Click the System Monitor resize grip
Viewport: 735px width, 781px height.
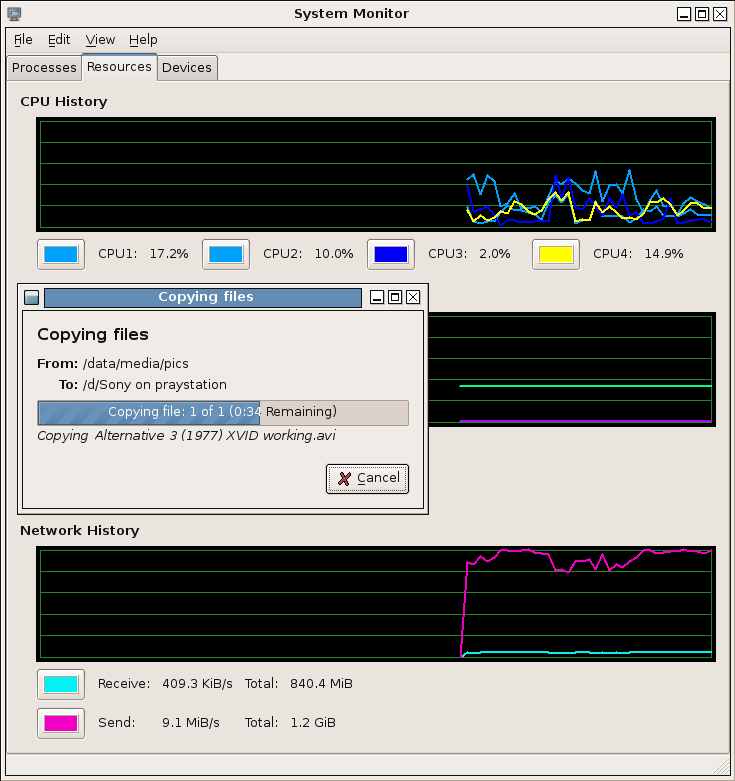click(721, 765)
